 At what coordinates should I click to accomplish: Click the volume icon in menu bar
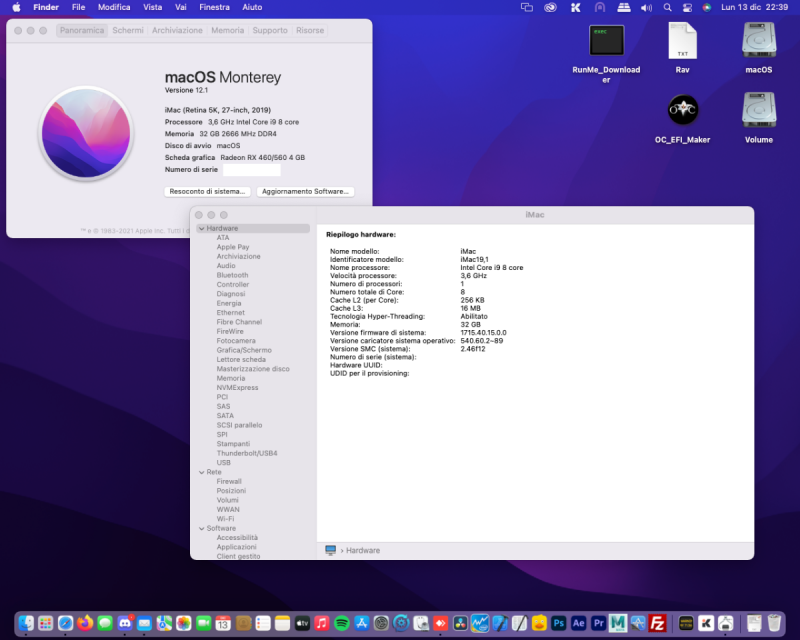(646, 7)
